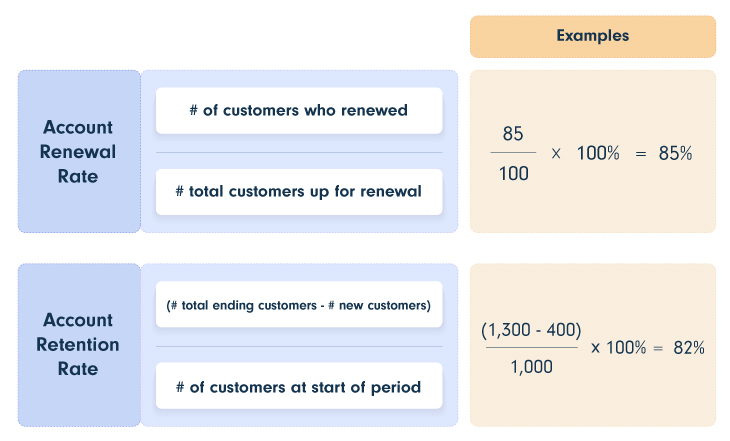The width and height of the screenshot is (730, 441).
Task: Click the 85 numerator in renewal example
Action: pyautogui.click(x=513, y=134)
